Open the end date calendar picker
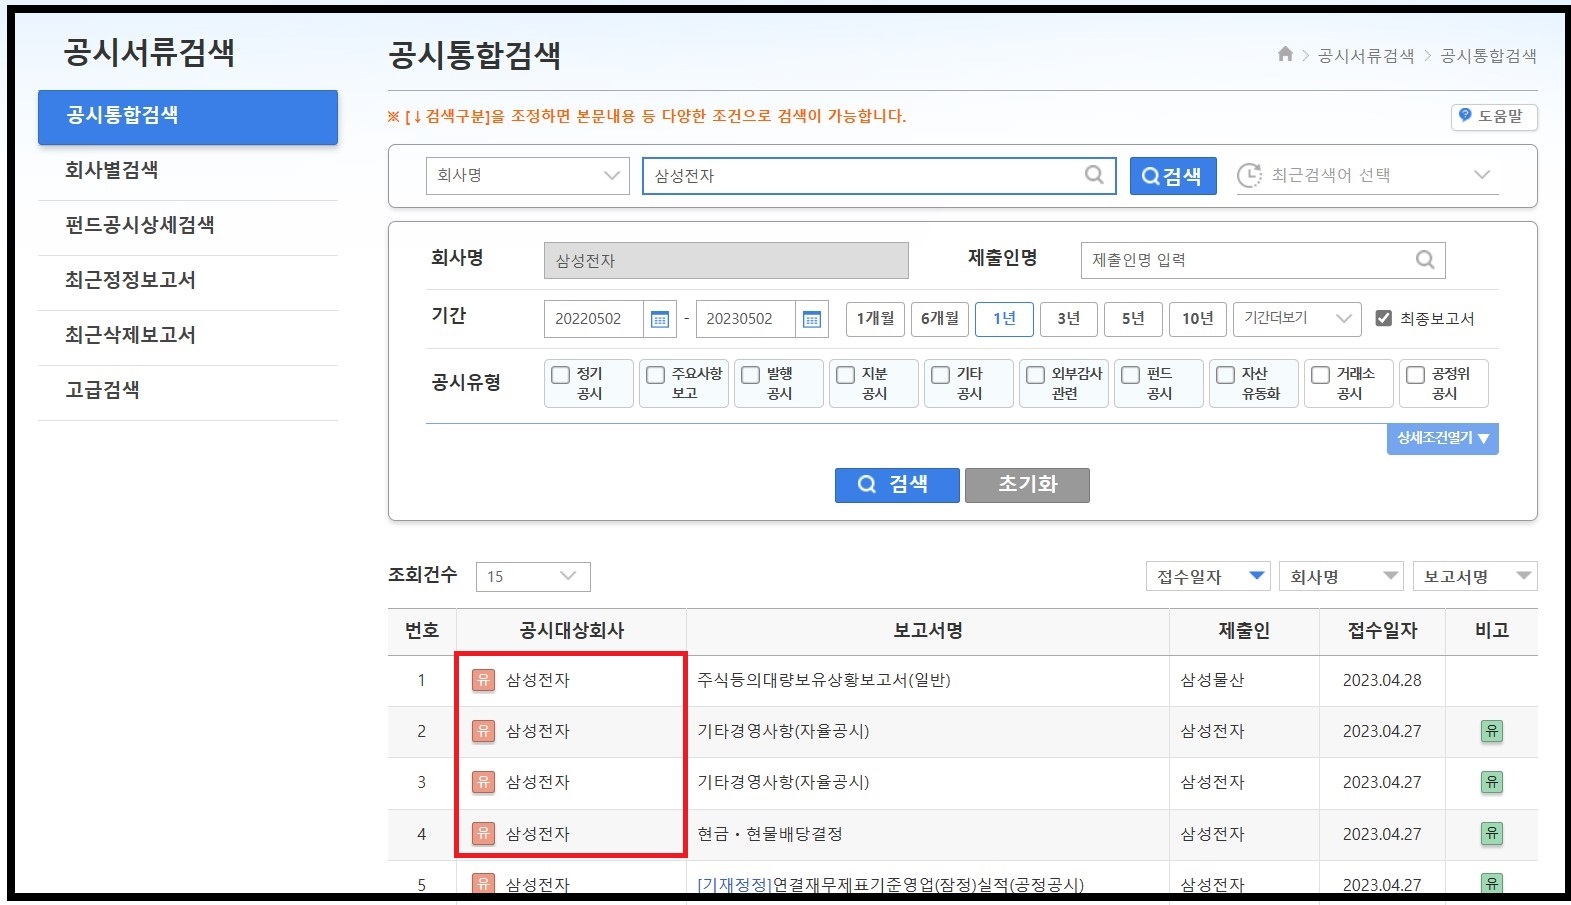Screen dimensions: 1571x905 [x=812, y=319]
